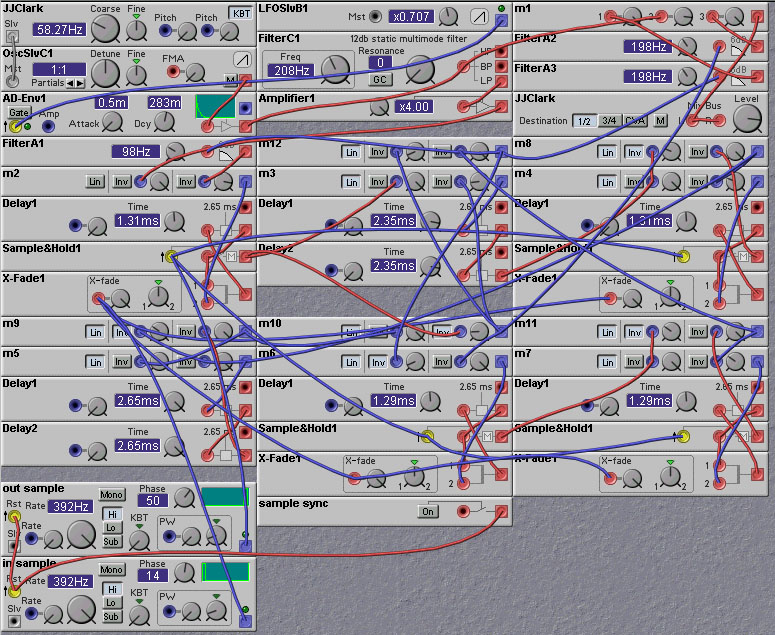Viewport: 775px width, 635px height.
Task: Toggle Mono on the out sample module
Action: tap(112, 495)
